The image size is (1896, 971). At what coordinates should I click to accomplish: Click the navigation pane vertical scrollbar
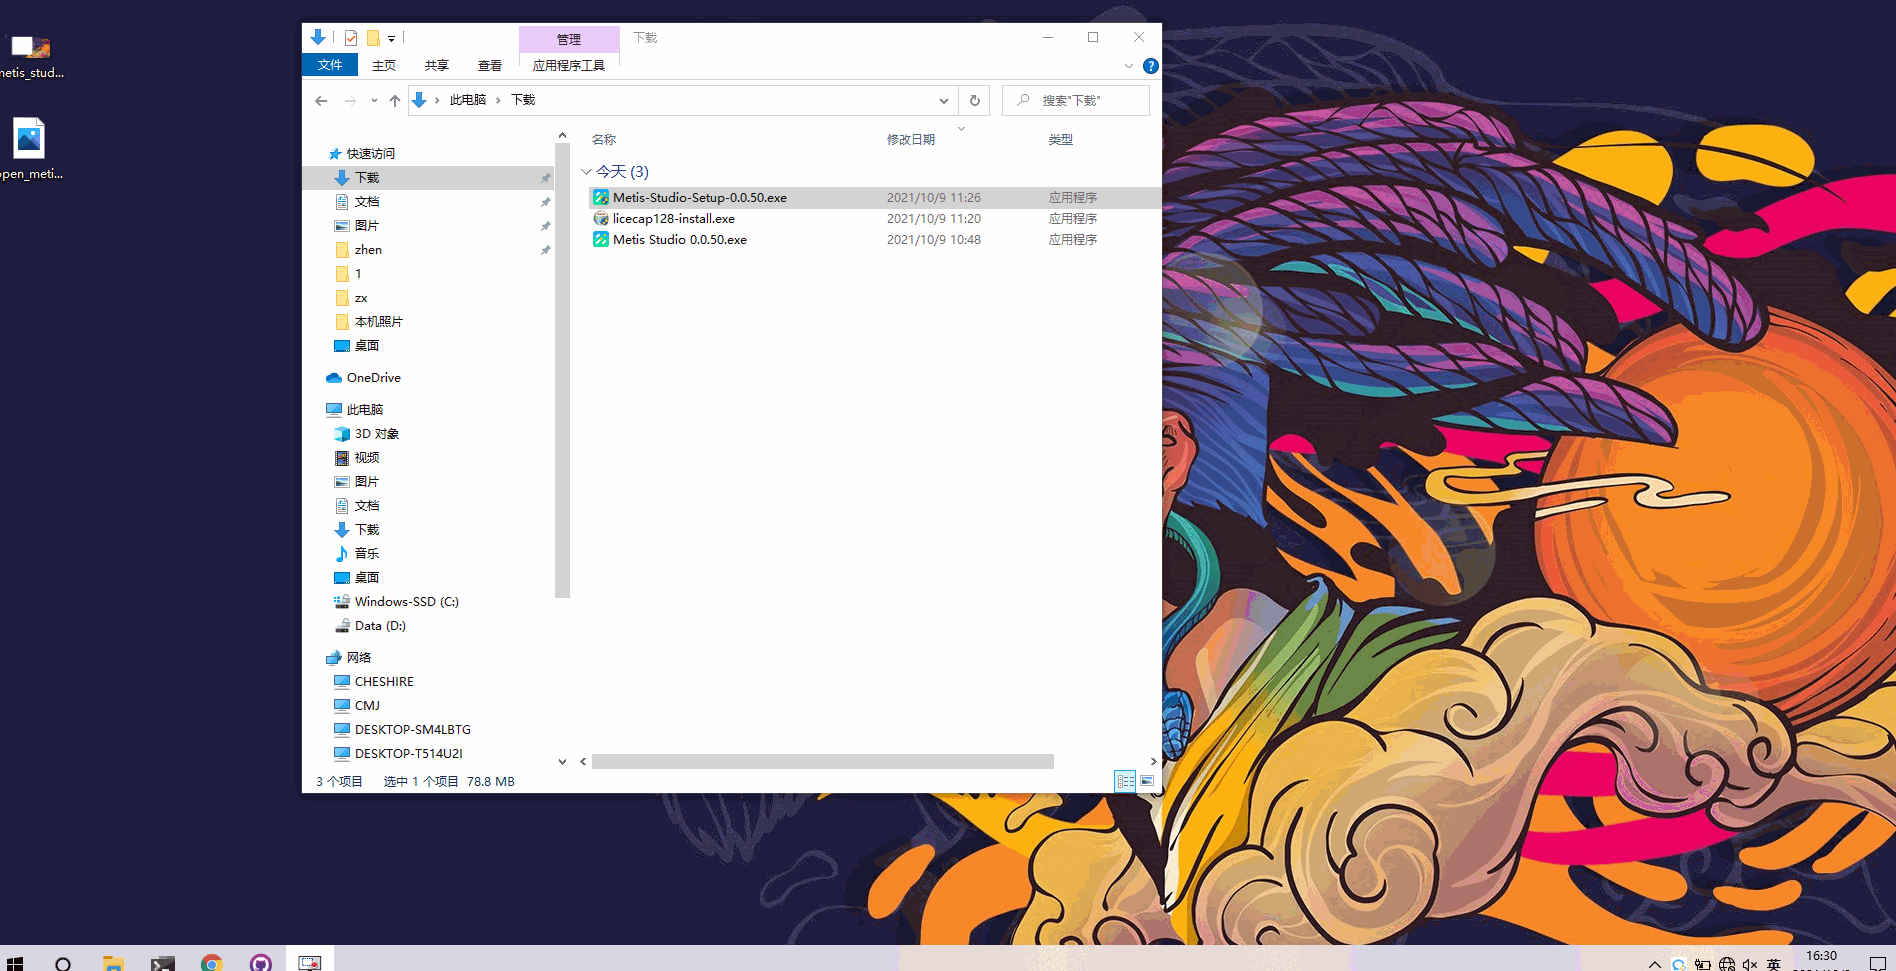[562, 370]
